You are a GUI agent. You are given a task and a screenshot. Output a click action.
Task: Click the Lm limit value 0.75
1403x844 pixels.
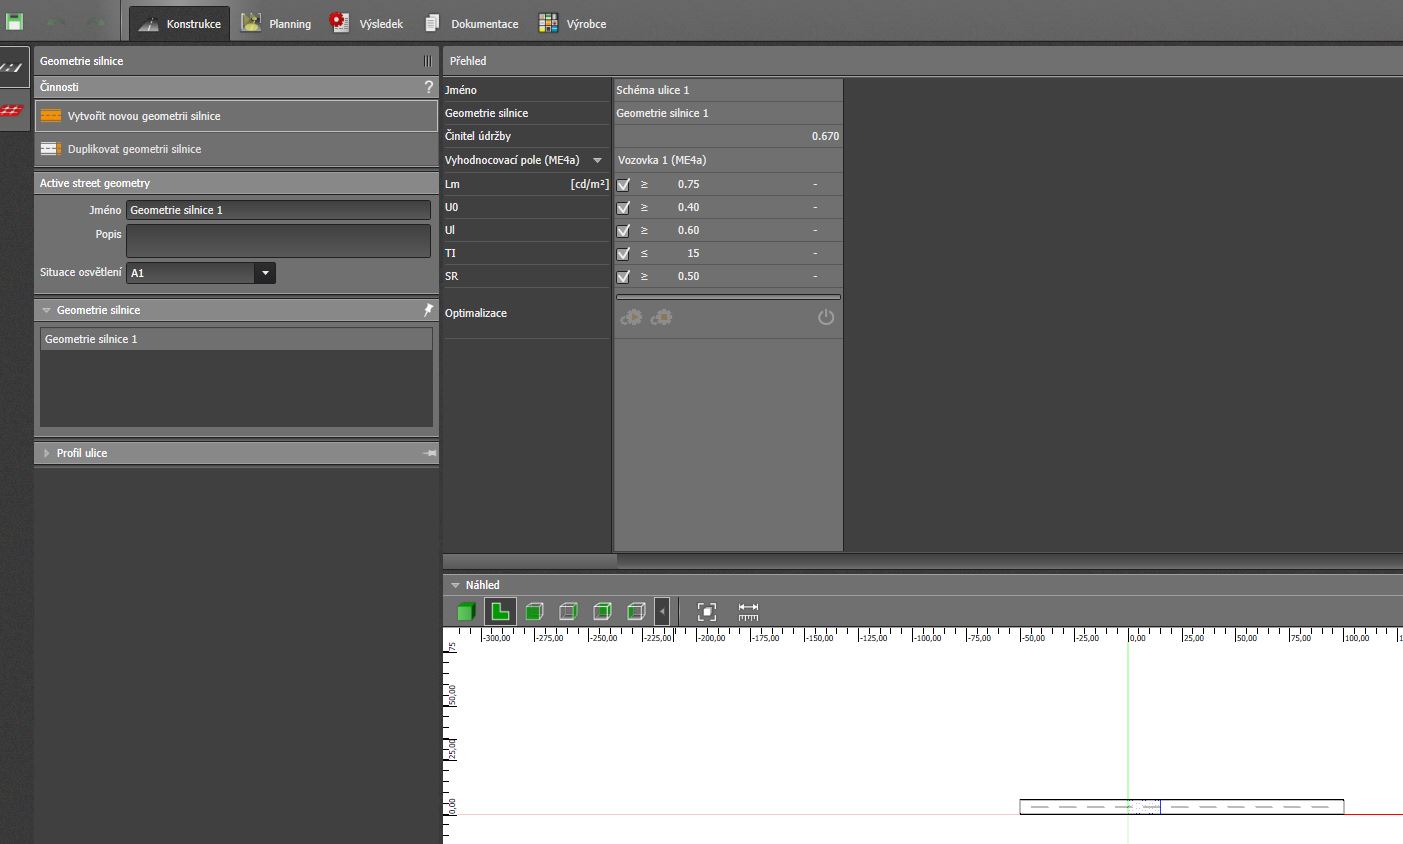click(x=688, y=184)
